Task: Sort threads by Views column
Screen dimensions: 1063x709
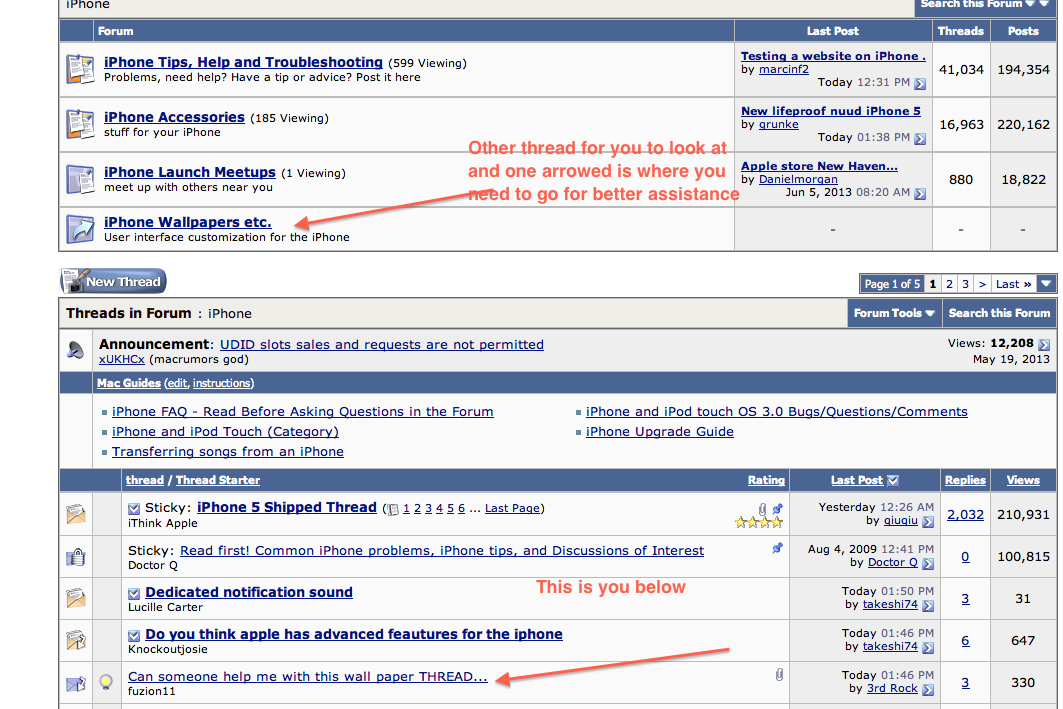Action: [x=1023, y=480]
